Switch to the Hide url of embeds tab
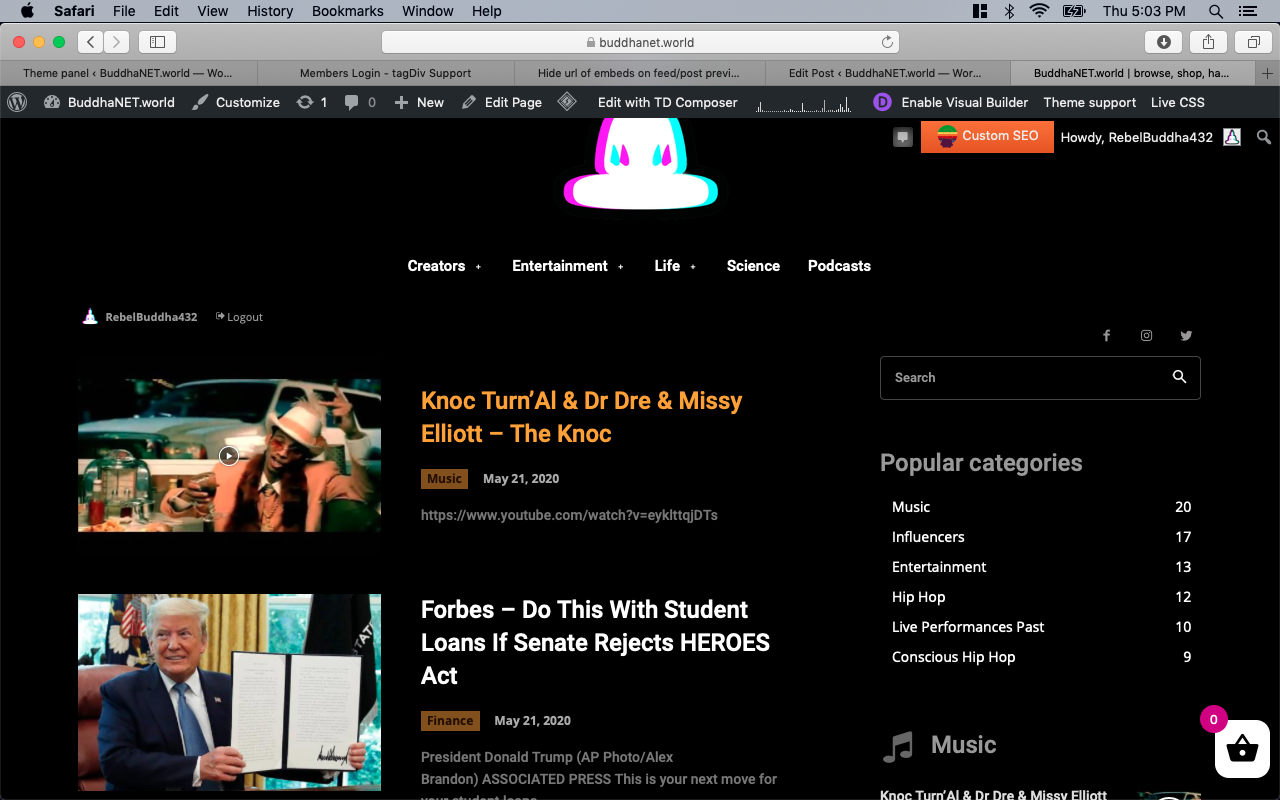1280x800 pixels. coord(639,73)
